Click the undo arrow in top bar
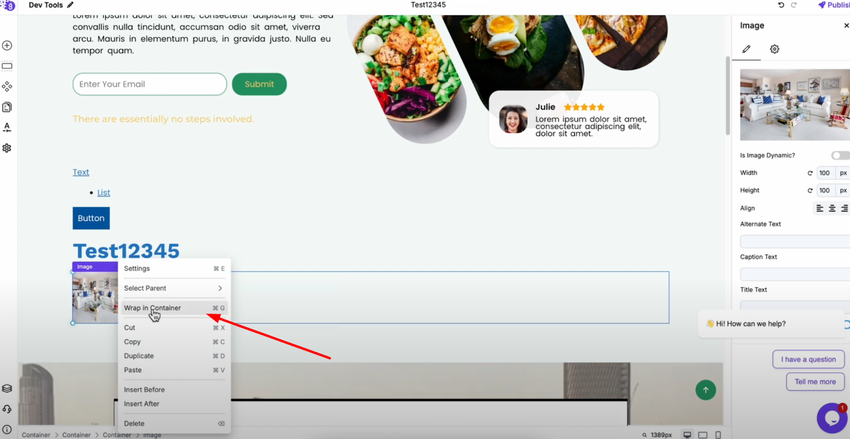Viewport: 850px width, 439px height. [x=781, y=5]
